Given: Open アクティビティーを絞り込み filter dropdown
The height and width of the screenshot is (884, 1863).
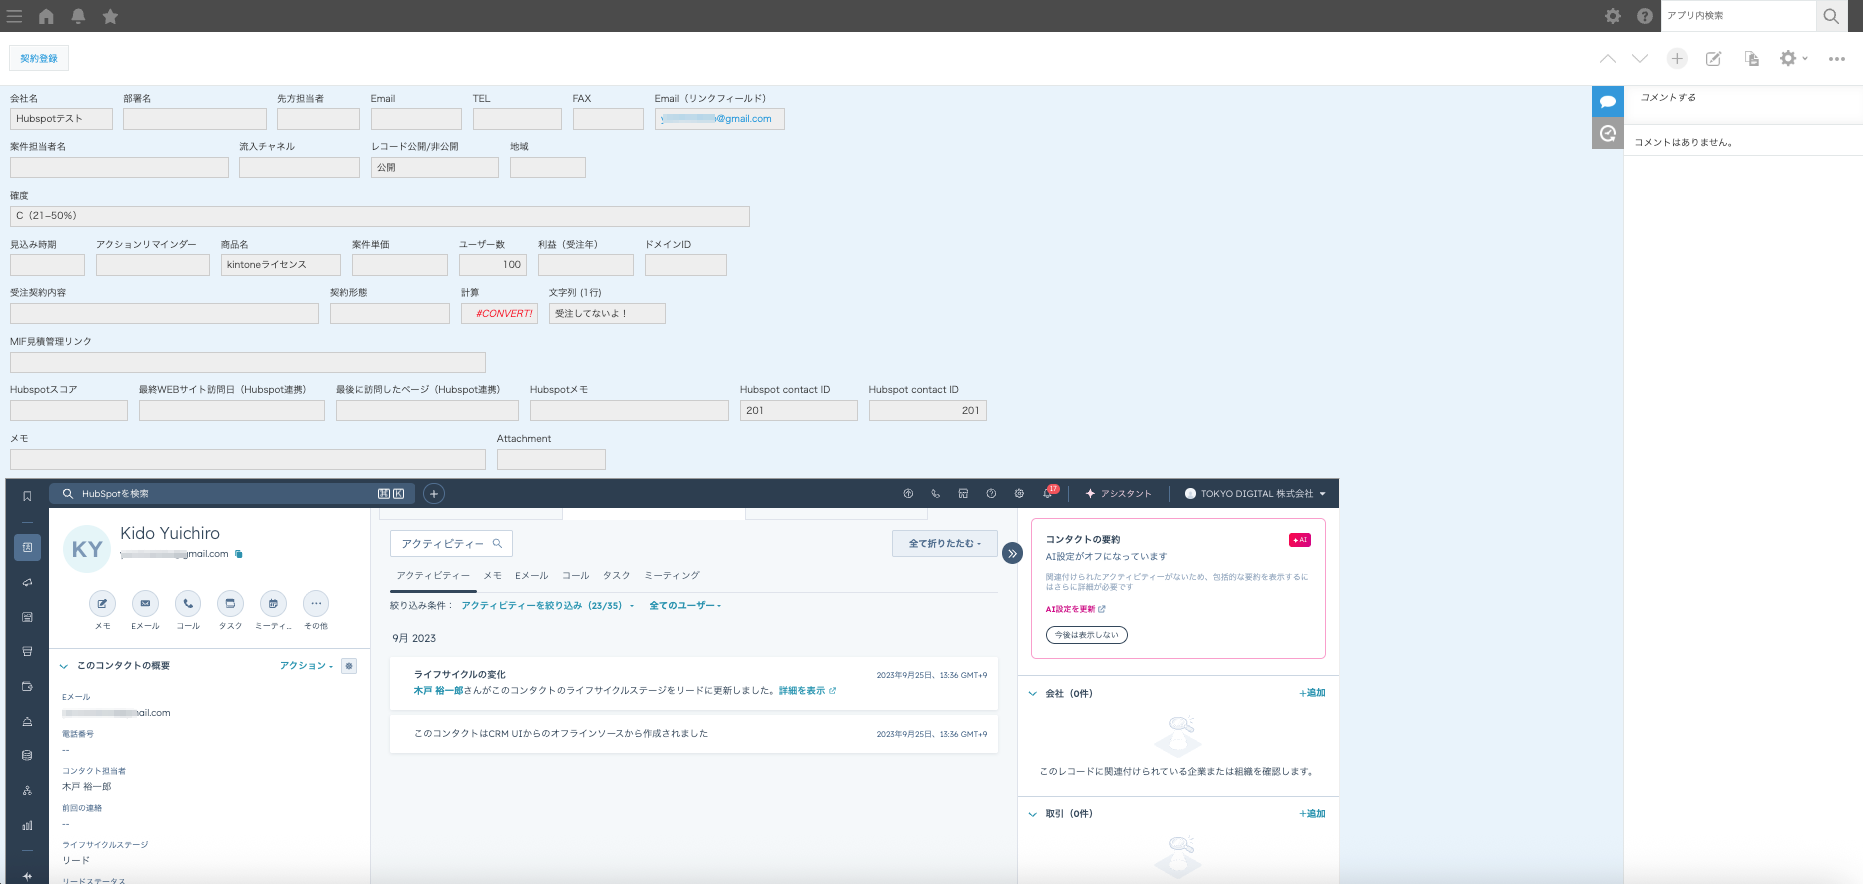Looking at the screenshot, I should [546, 606].
